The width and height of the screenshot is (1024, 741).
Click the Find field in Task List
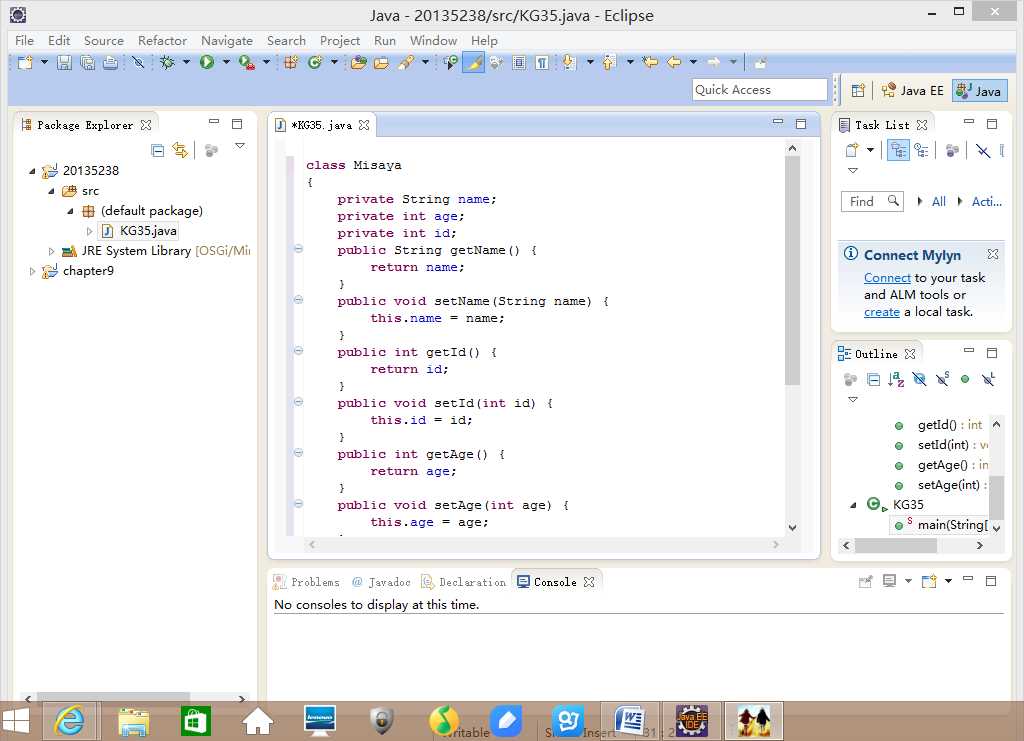(872, 202)
